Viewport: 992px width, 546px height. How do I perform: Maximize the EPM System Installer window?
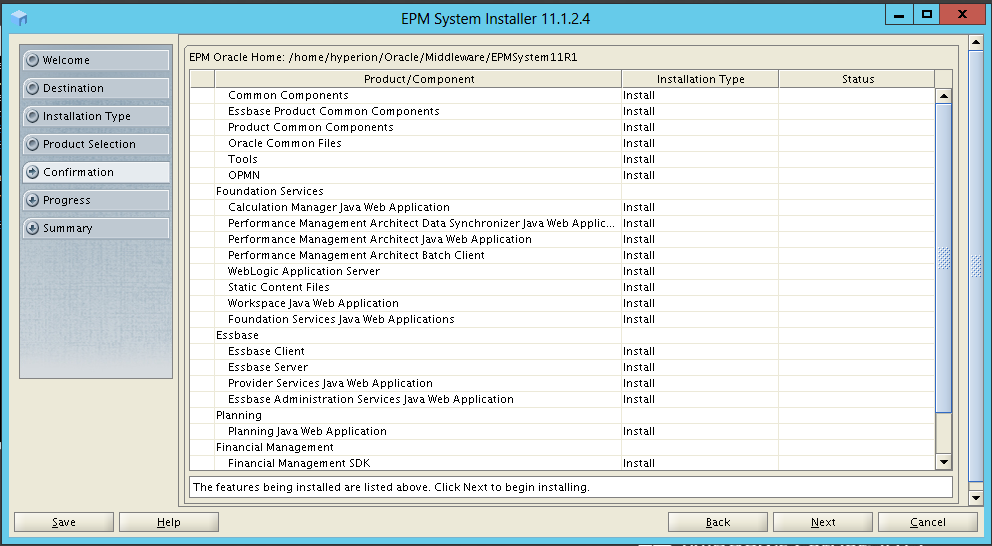(926, 14)
